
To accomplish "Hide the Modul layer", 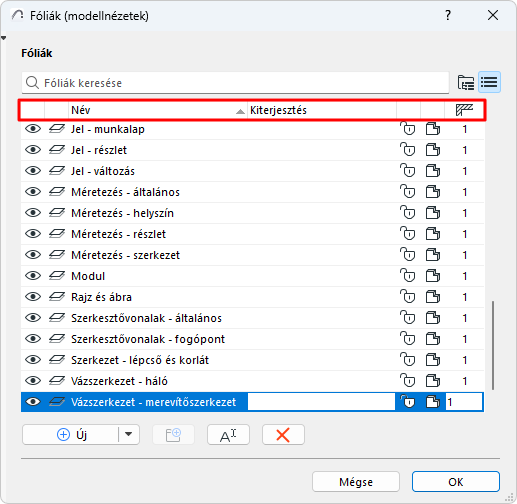I will (33, 276).
